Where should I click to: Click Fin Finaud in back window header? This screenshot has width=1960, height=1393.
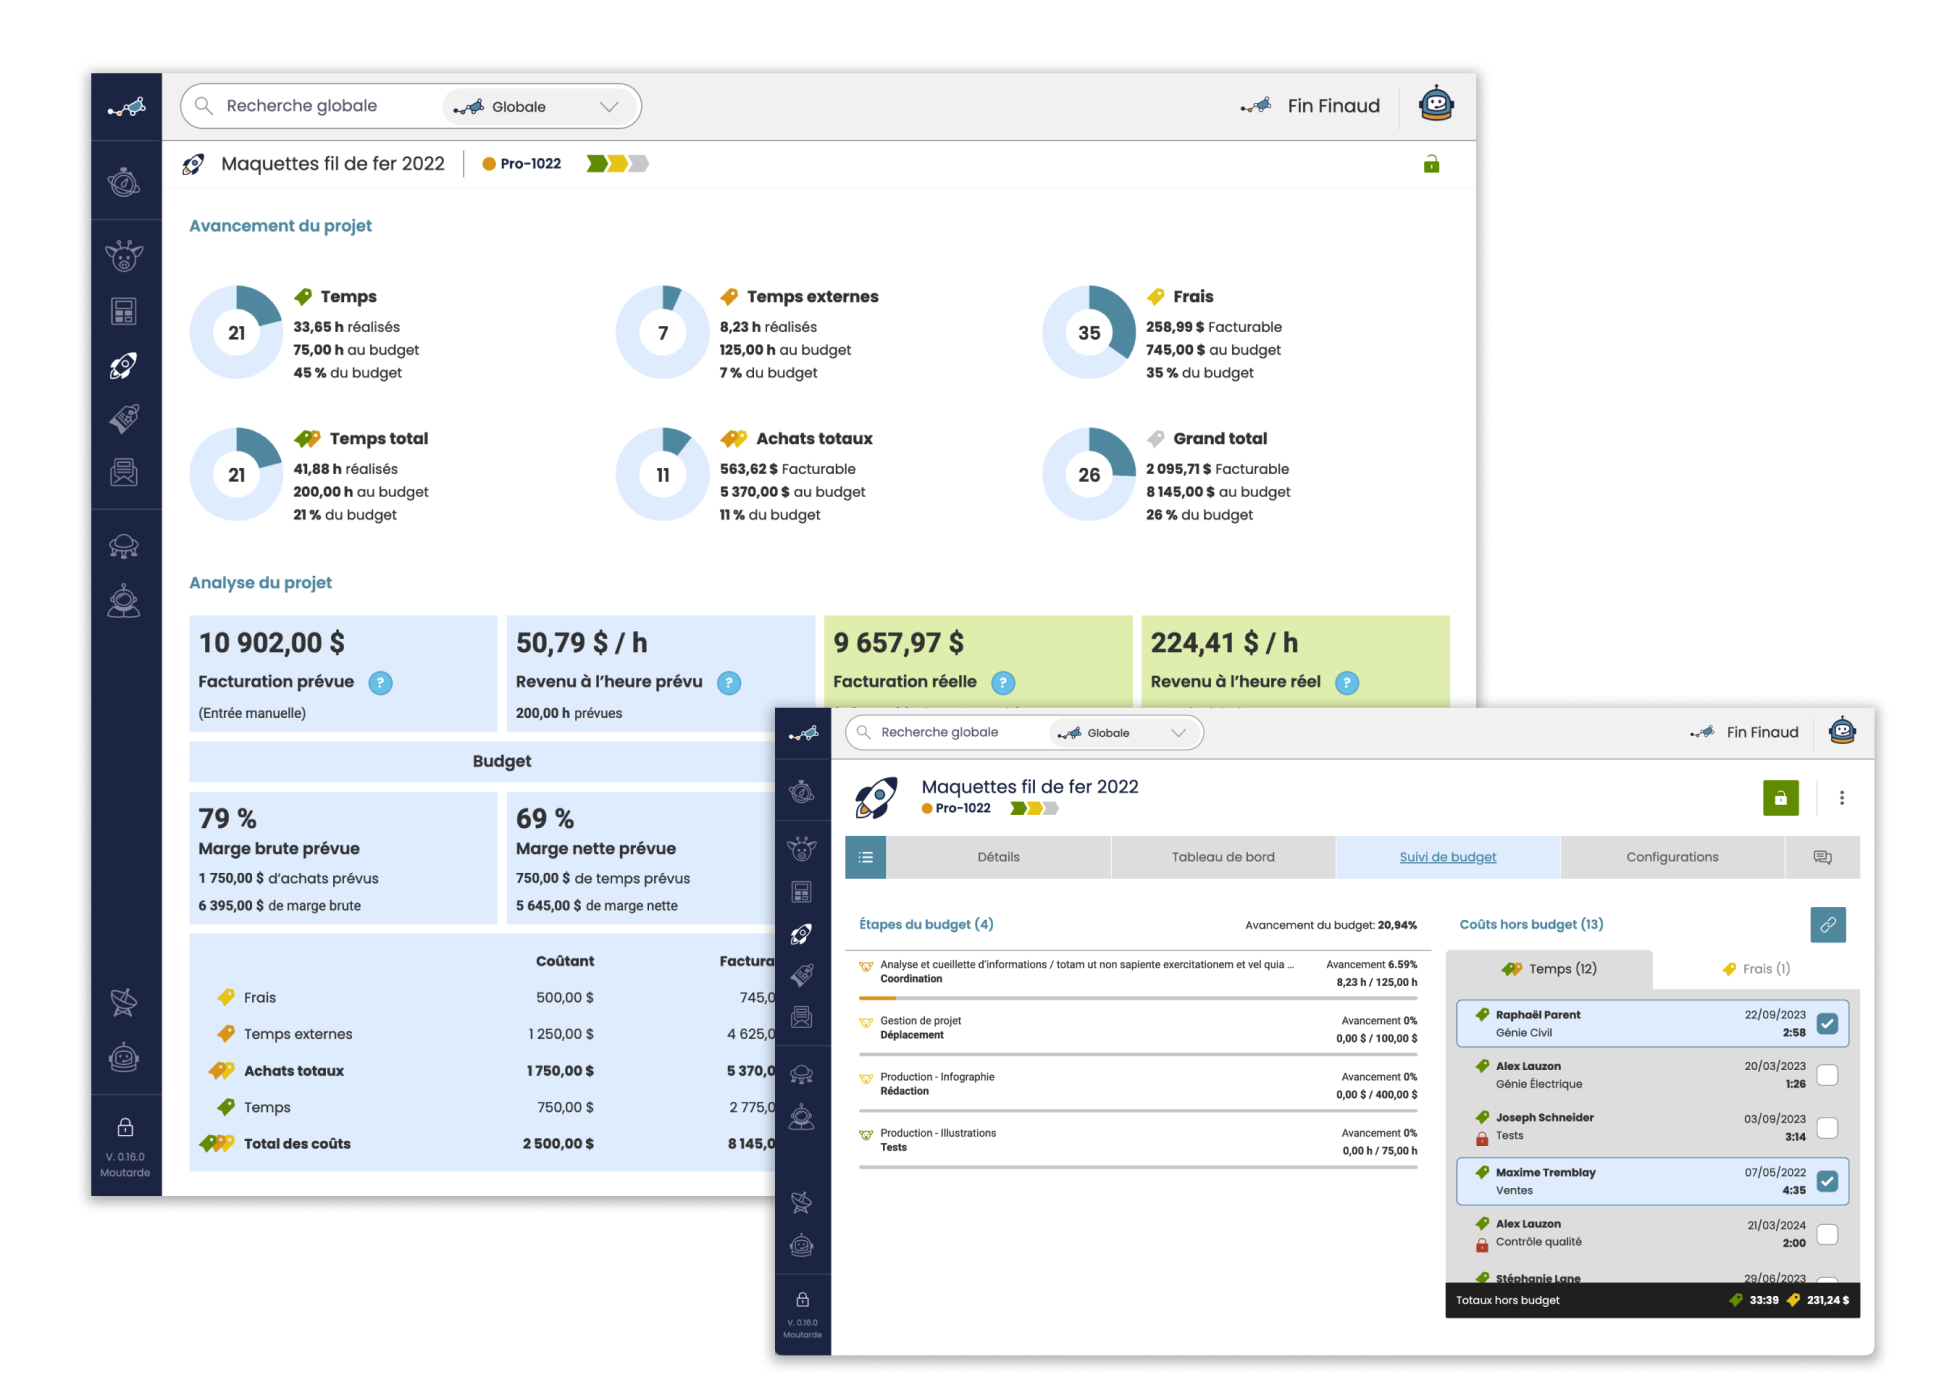tap(1333, 106)
